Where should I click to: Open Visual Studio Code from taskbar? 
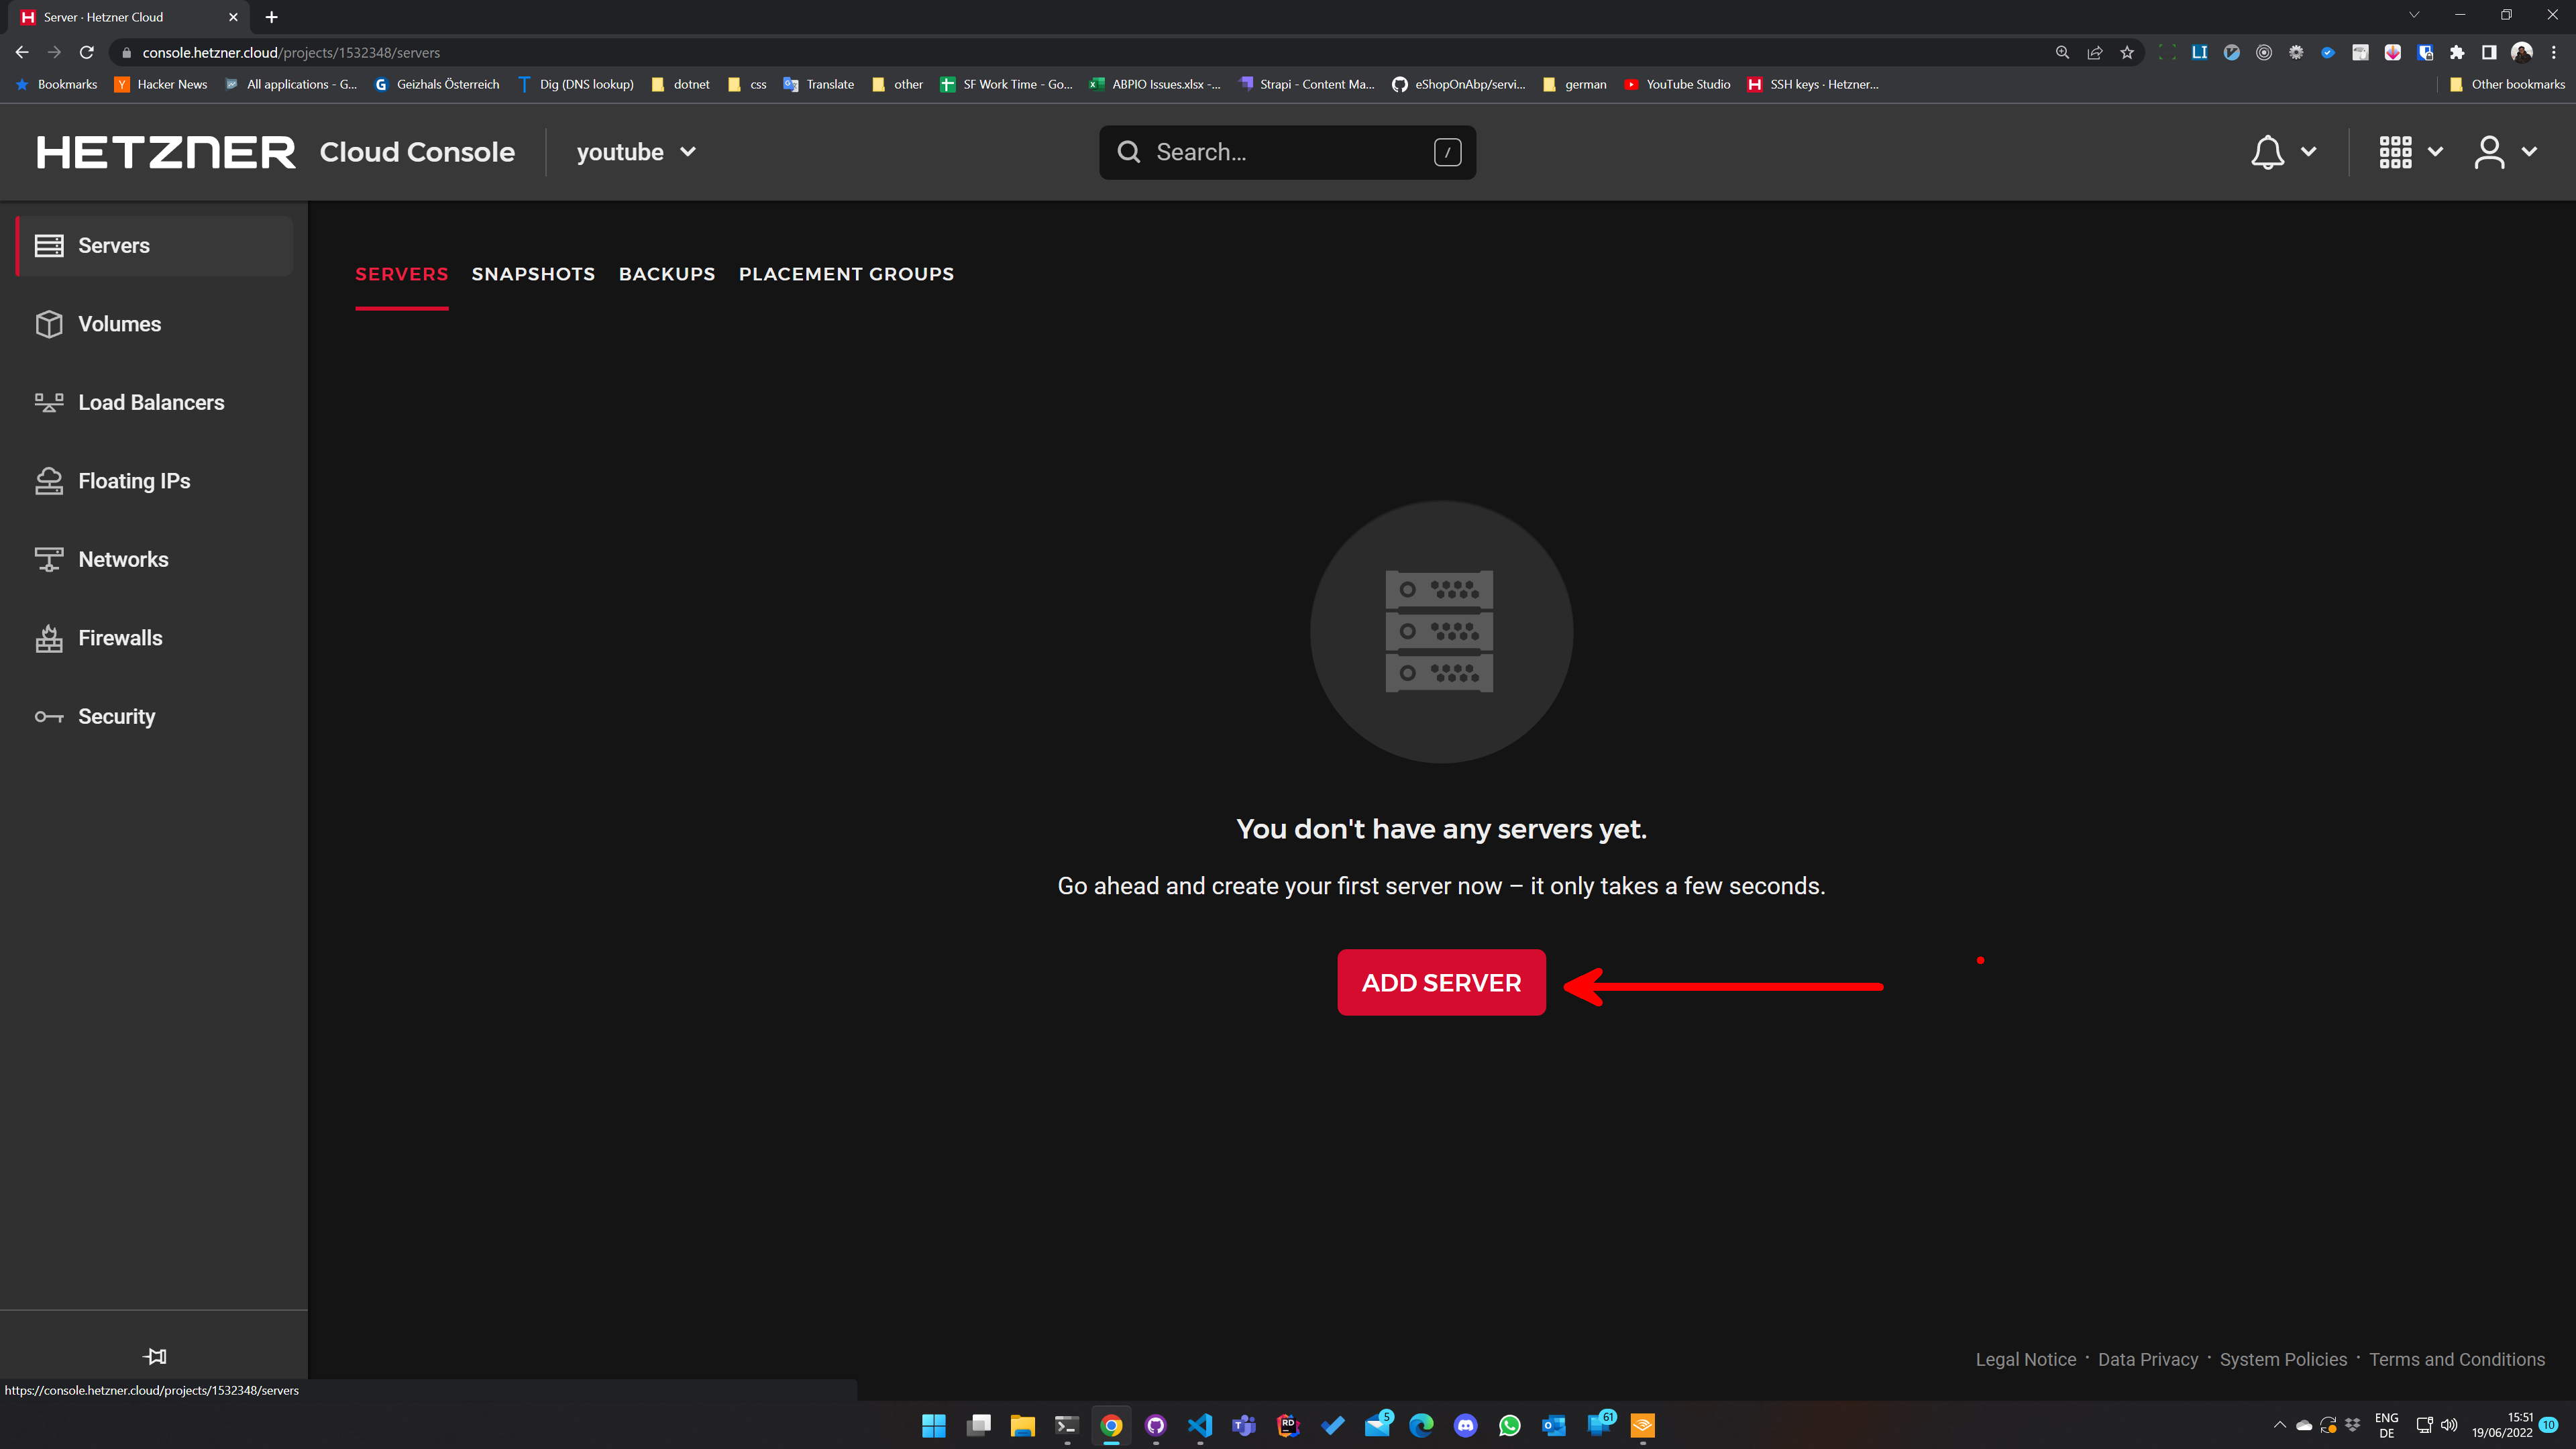[x=1200, y=1425]
